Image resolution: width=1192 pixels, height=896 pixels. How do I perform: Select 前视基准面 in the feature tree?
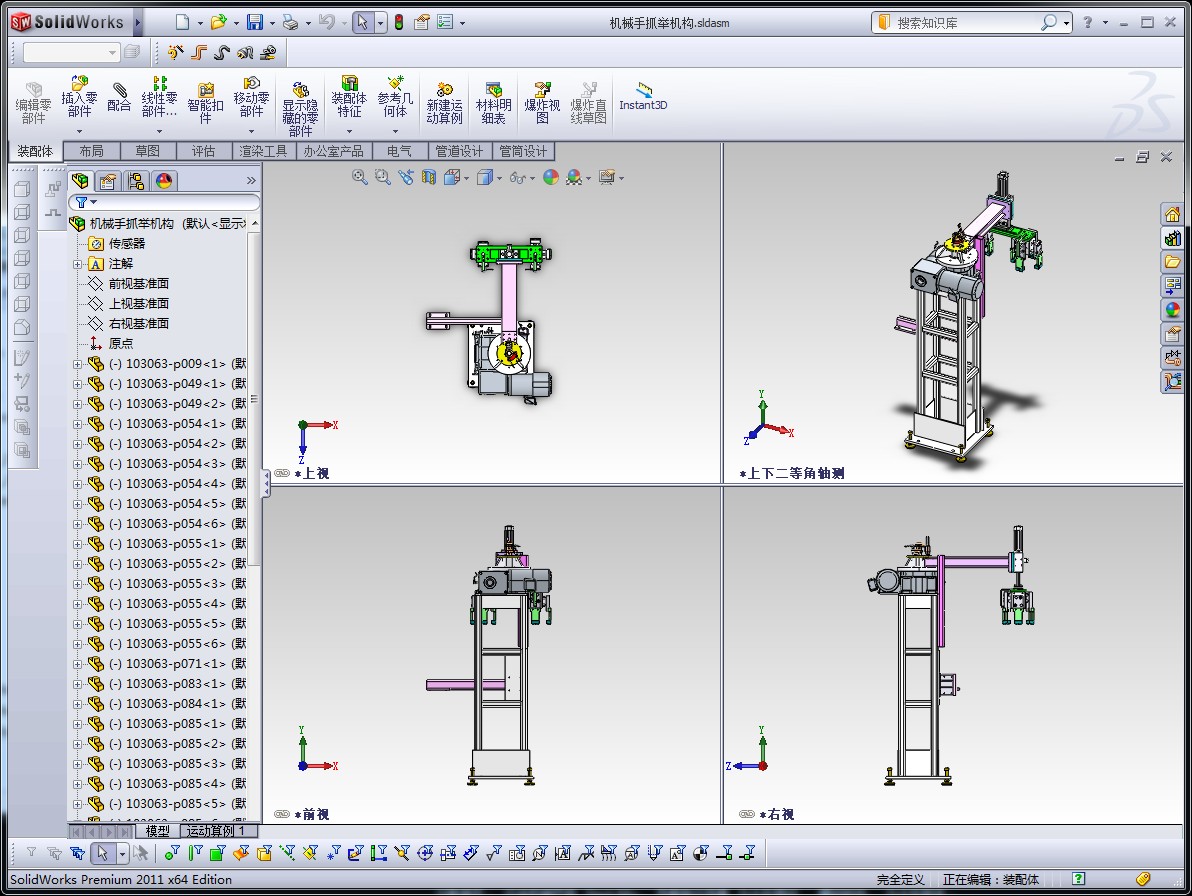pyautogui.click(x=138, y=284)
